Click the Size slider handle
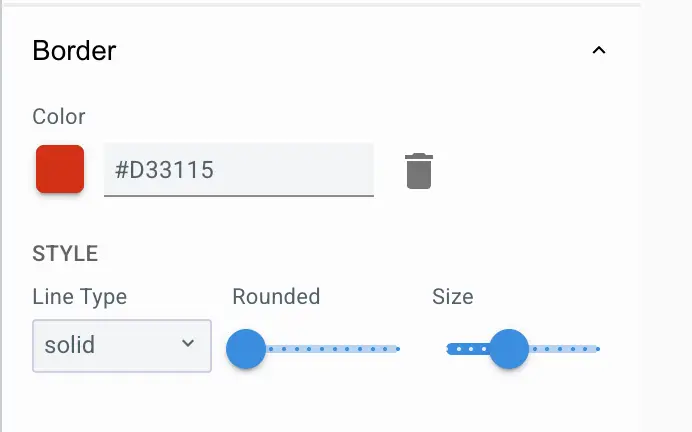This screenshot has height=432, width=692. [x=509, y=349]
